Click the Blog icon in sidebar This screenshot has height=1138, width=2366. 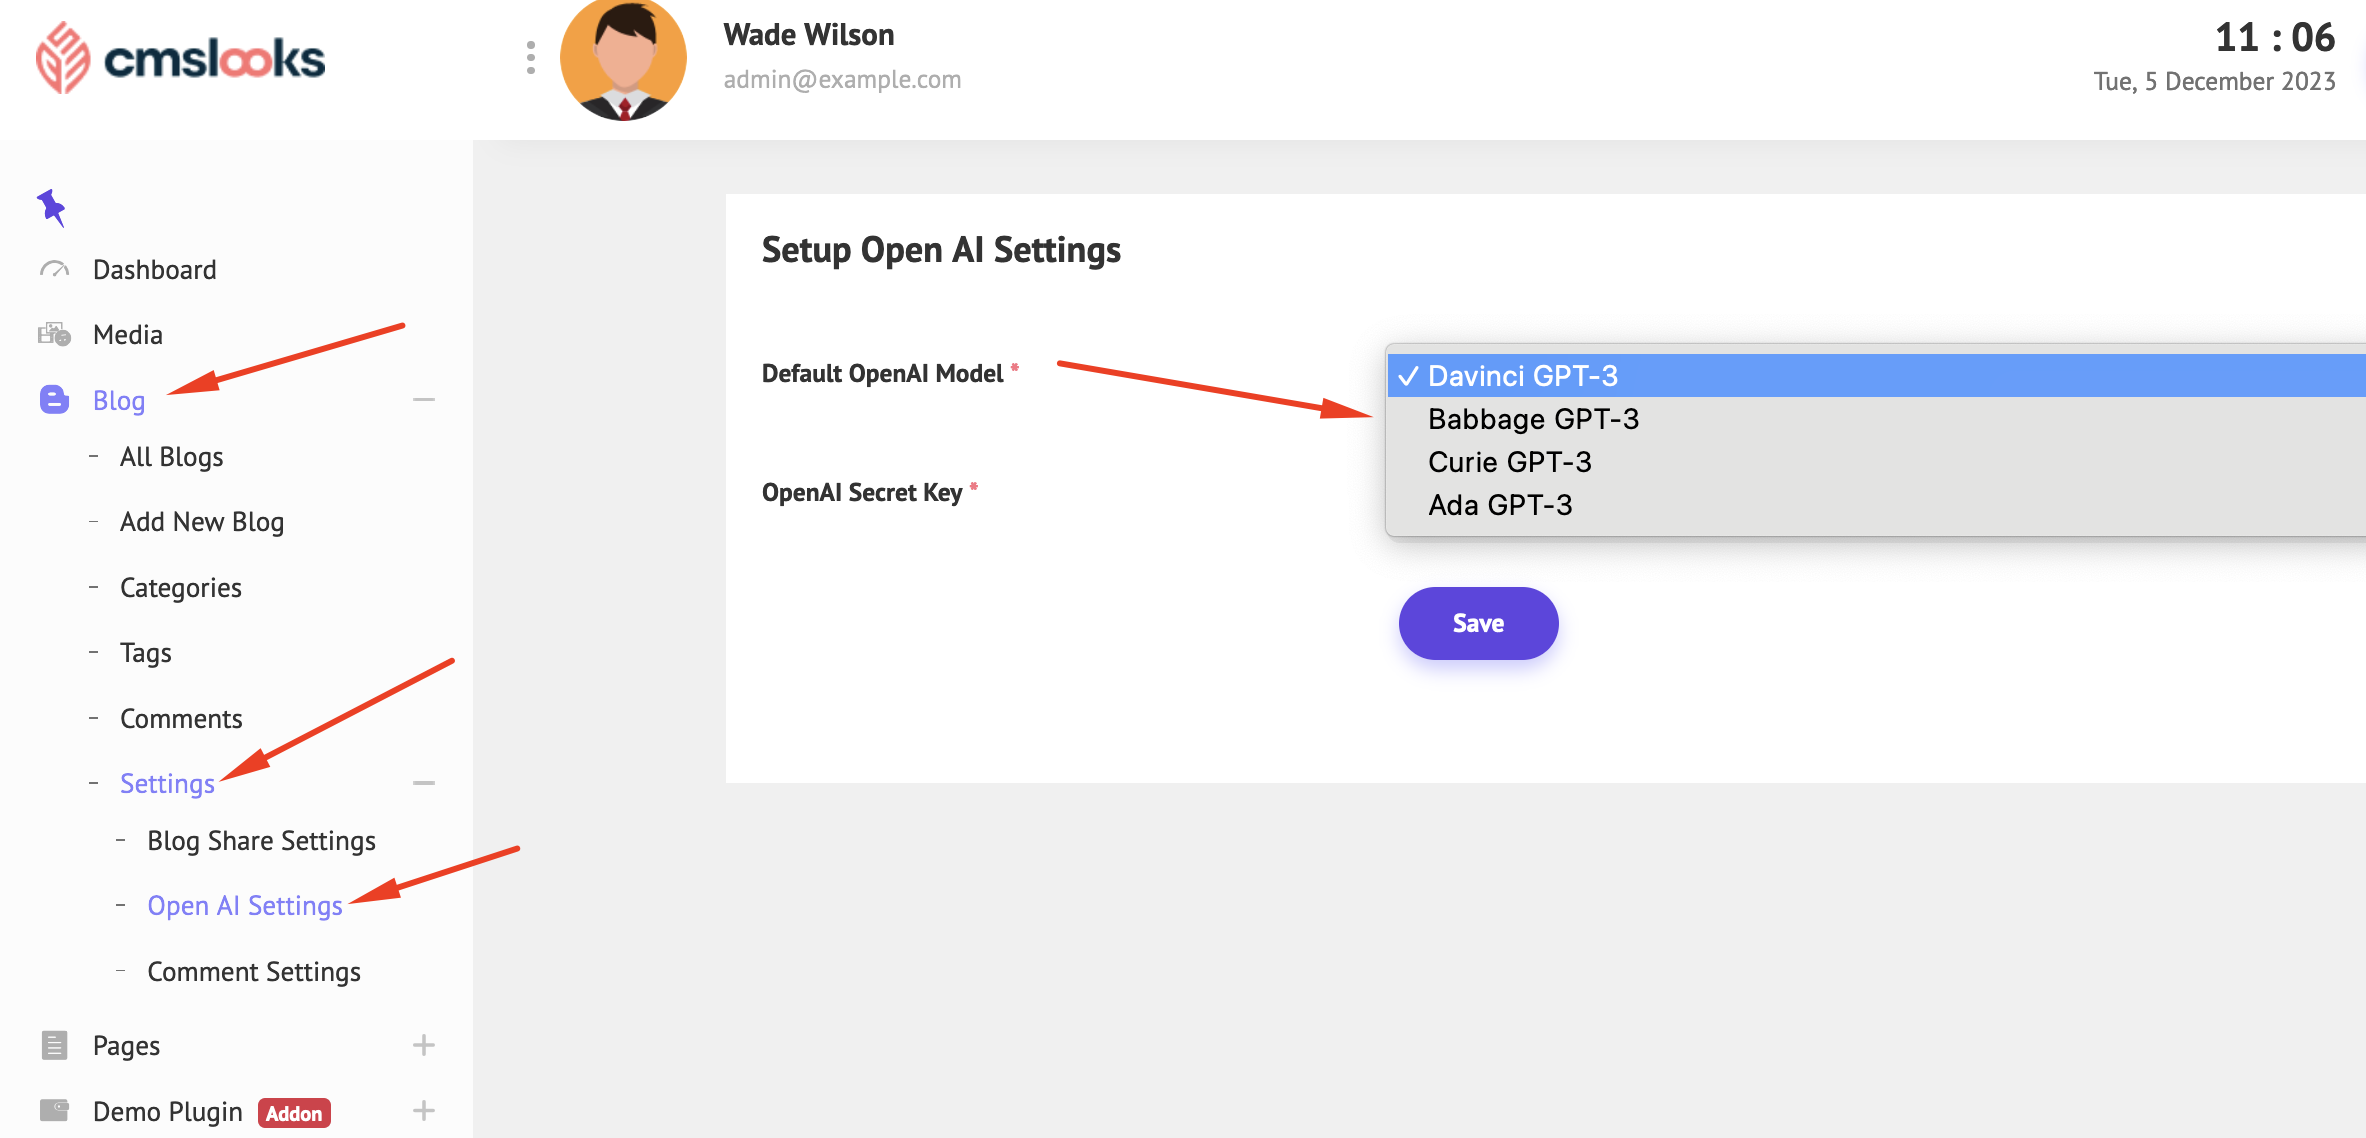[x=54, y=400]
